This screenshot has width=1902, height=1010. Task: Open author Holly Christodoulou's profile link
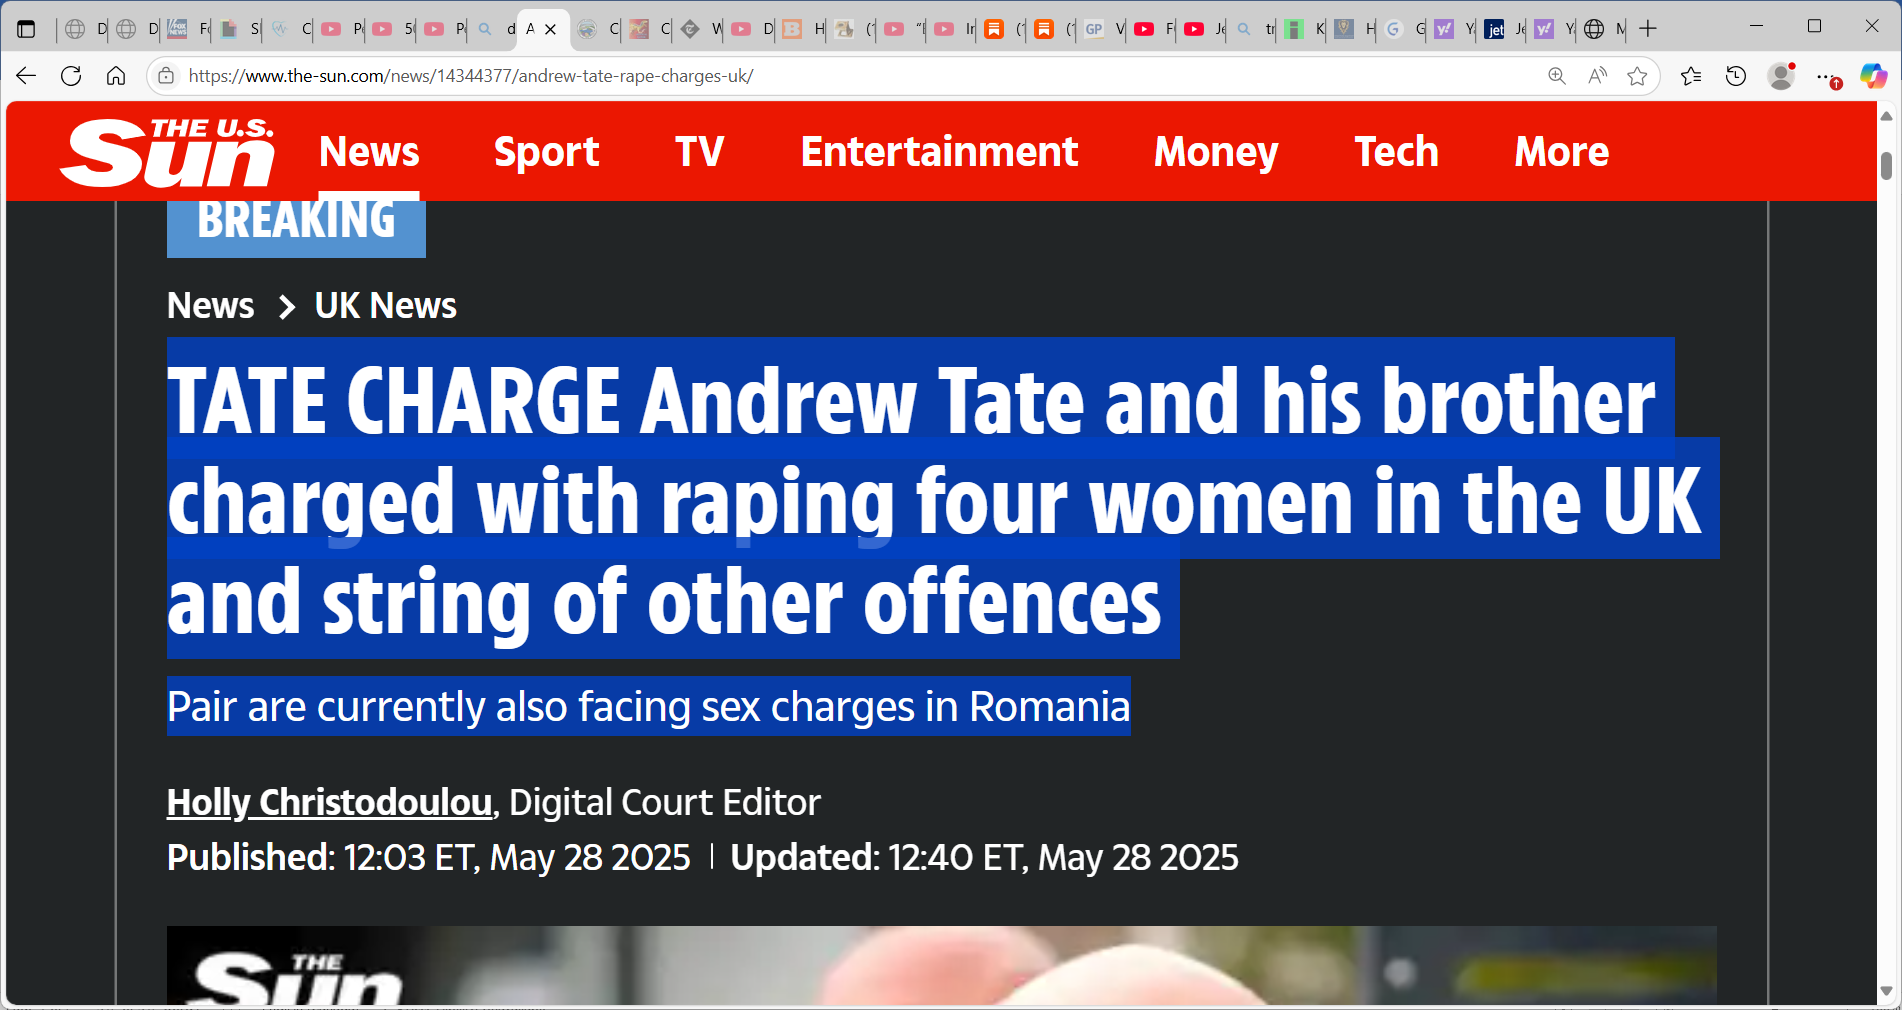tap(329, 802)
